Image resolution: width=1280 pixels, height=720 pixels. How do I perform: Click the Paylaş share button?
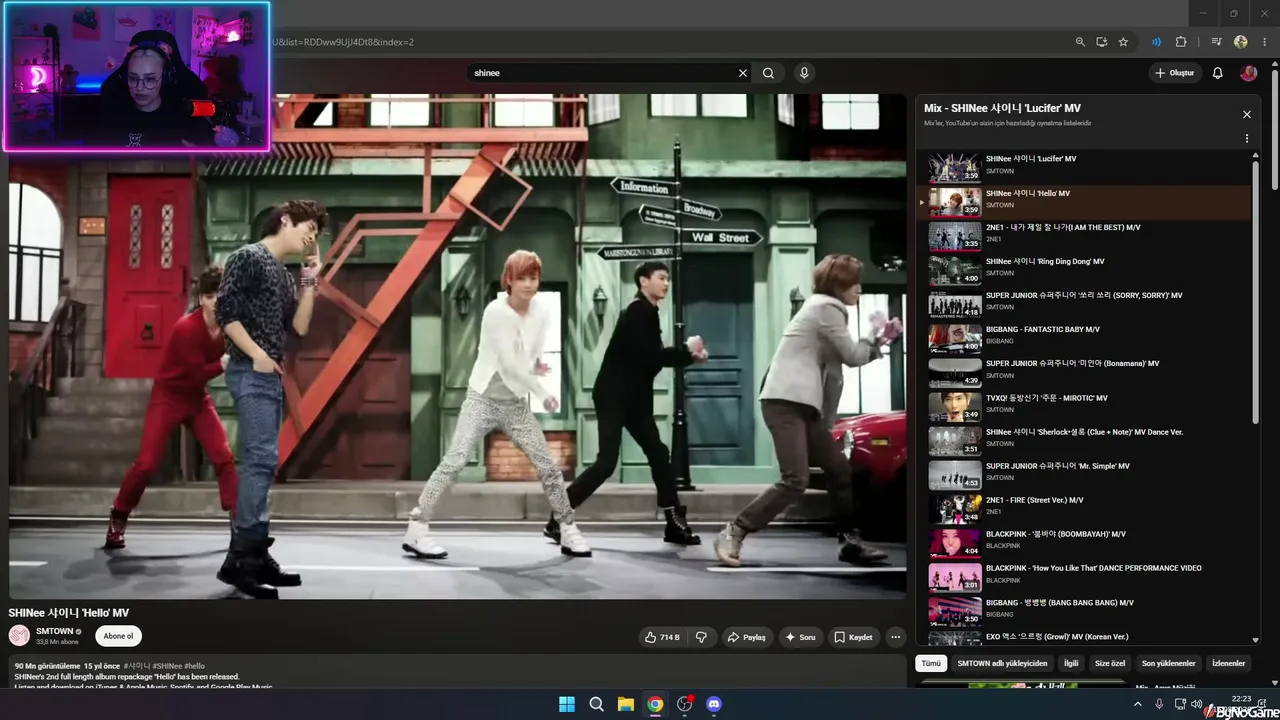pyautogui.click(x=747, y=637)
